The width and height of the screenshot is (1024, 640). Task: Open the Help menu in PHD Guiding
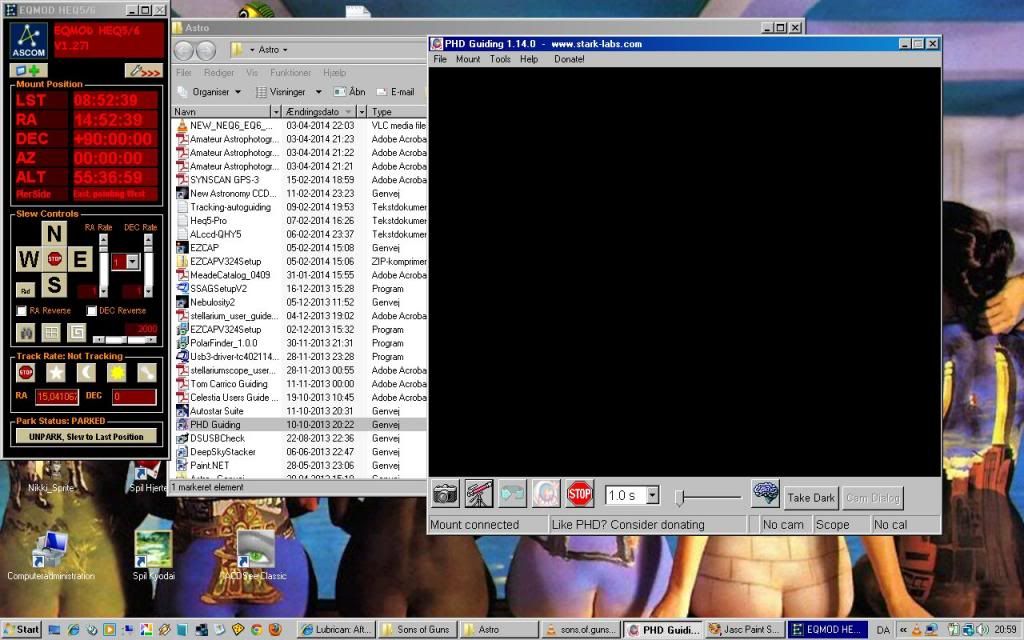click(529, 59)
